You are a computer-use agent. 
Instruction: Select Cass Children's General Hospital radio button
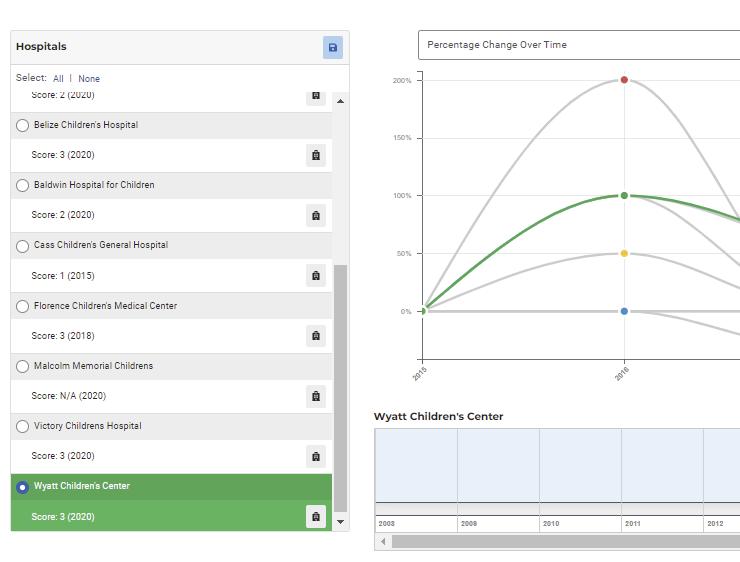point(22,246)
